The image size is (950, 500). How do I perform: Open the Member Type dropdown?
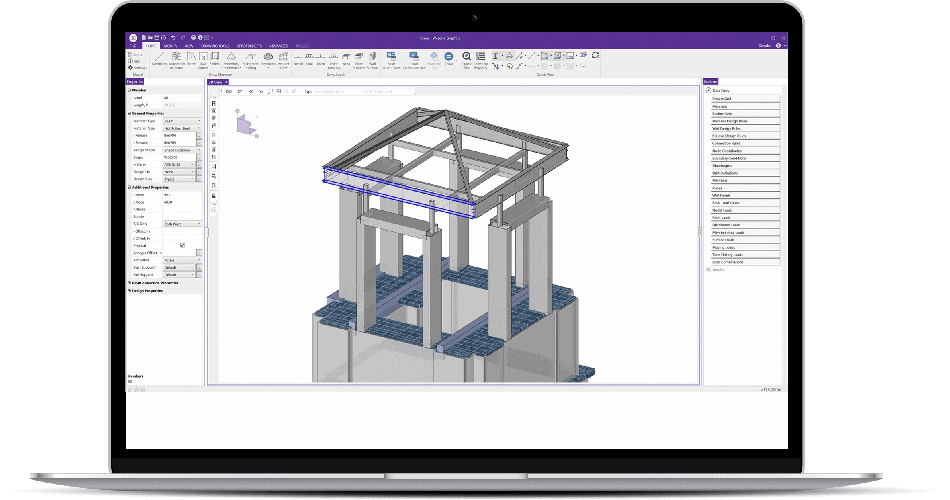[198, 121]
